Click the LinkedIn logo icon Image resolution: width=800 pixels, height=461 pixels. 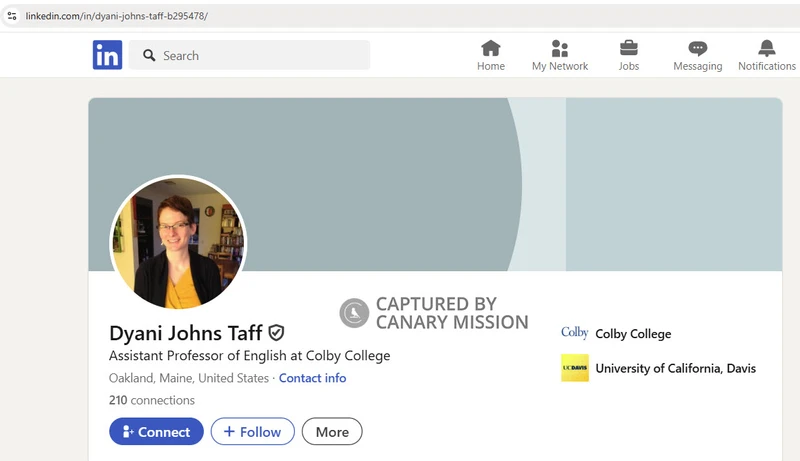(x=107, y=55)
